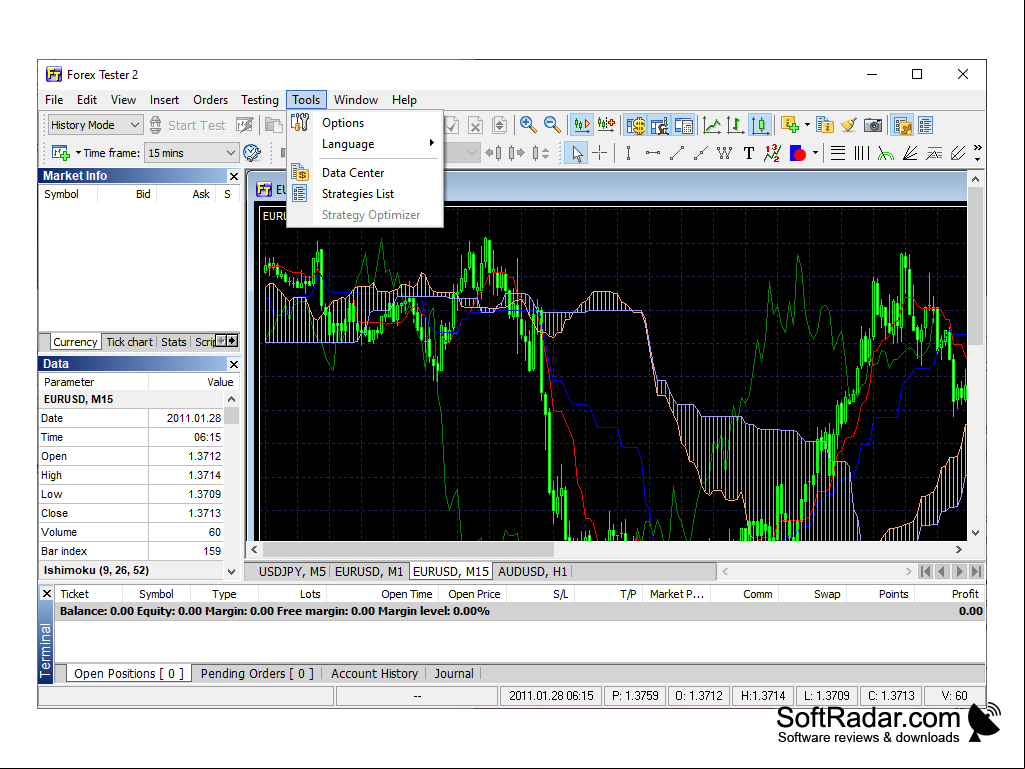Click the Zoom Out magnifier icon
Image resolution: width=1025 pixels, height=769 pixels.
552,124
